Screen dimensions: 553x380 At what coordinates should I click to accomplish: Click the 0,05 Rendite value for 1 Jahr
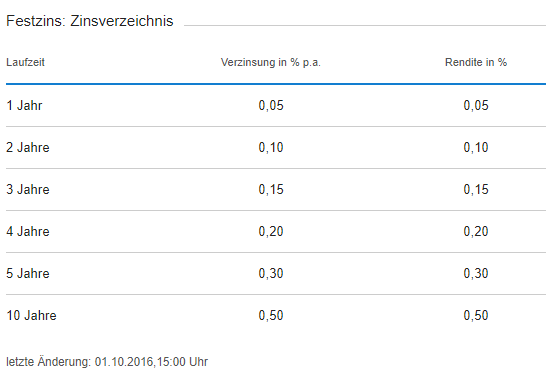476,105
